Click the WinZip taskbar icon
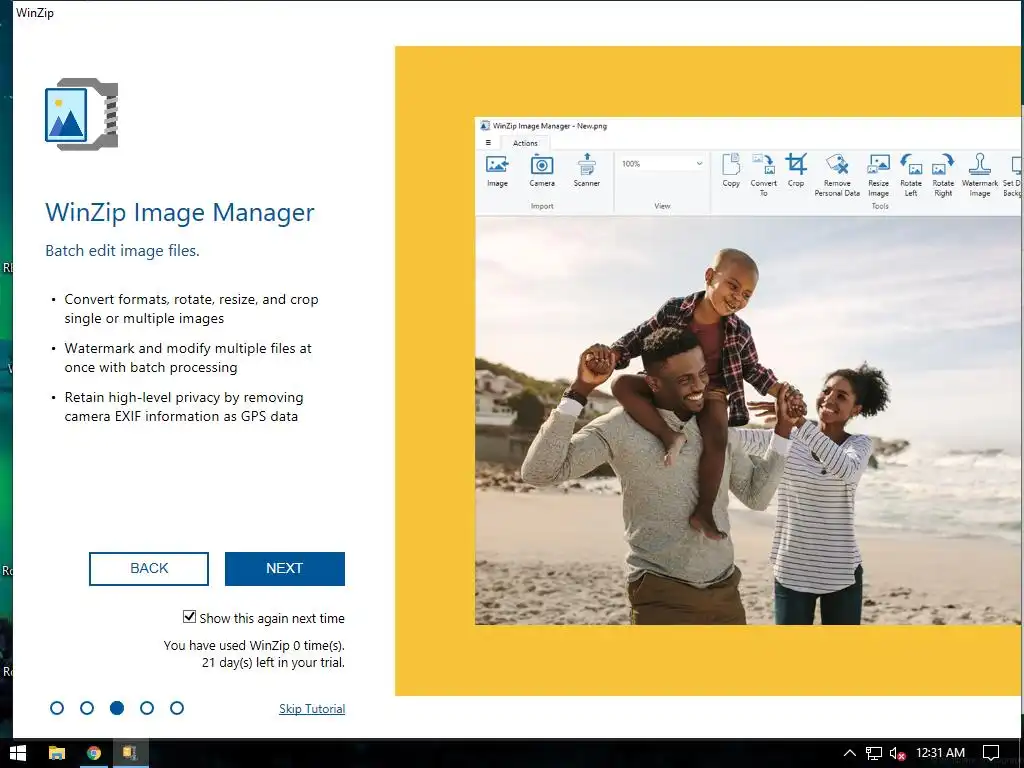 point(129,753)
